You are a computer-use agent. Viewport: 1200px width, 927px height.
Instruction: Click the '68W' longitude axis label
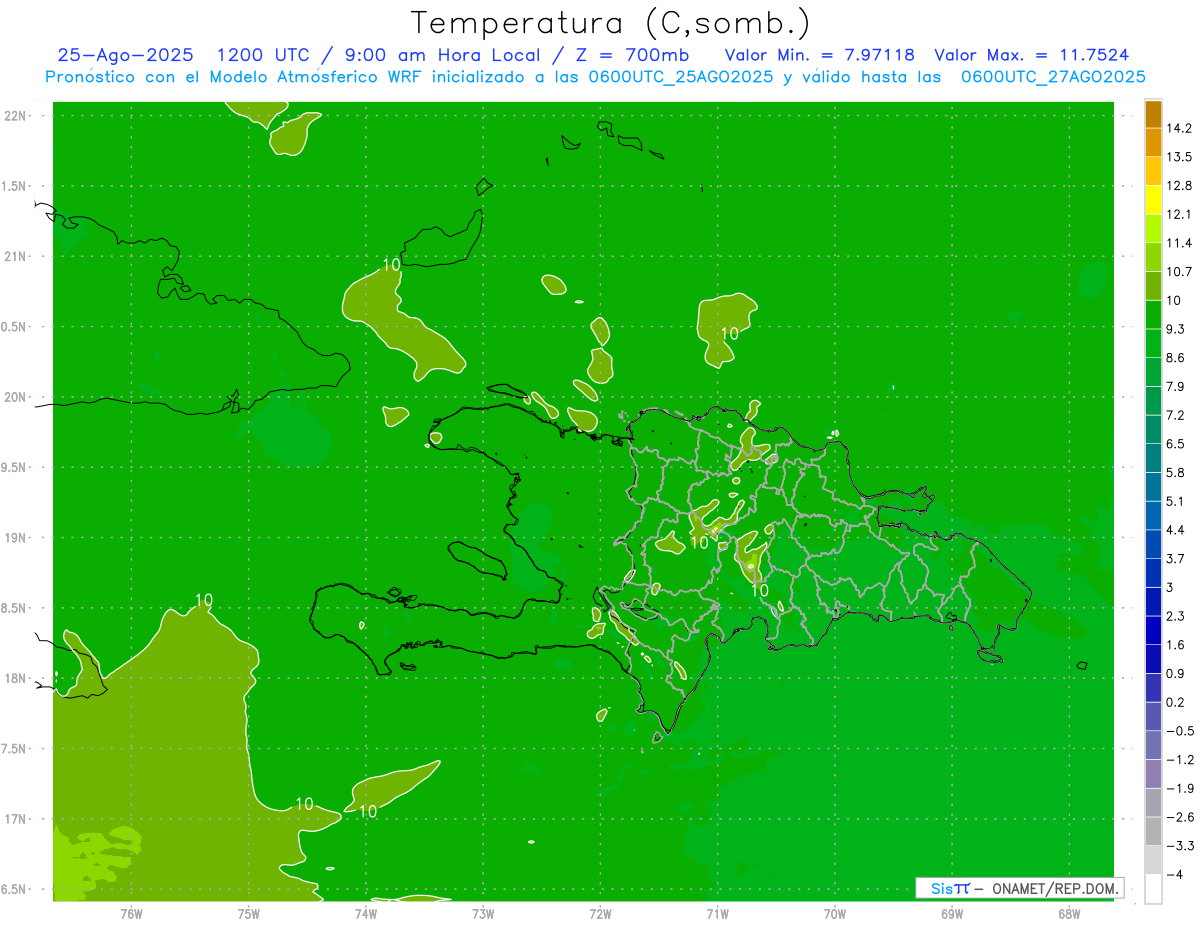pos(1069,914)
